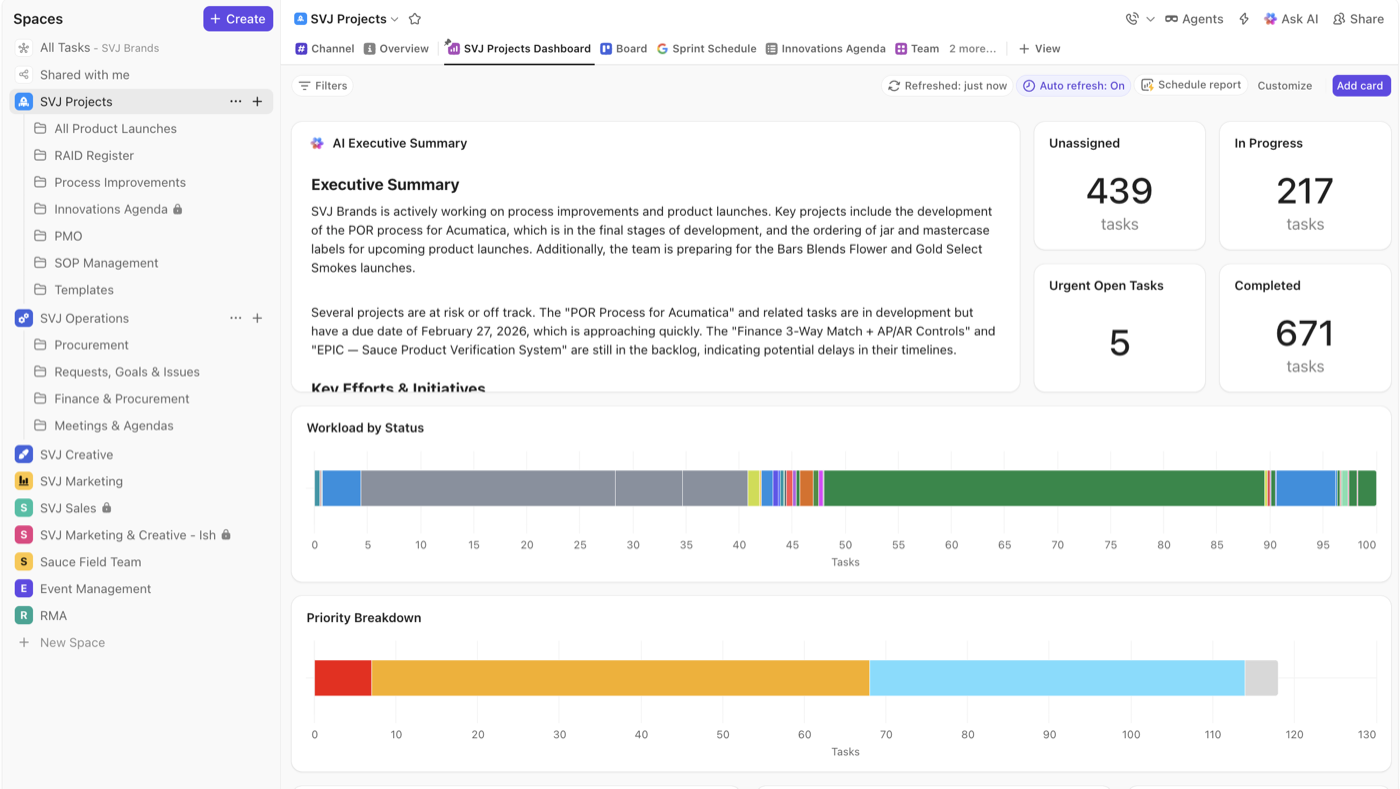Screen dimensions: 1400x789
Task: Click the Schedule report button
Action: pyautogui.click(x=1191, y=85)
